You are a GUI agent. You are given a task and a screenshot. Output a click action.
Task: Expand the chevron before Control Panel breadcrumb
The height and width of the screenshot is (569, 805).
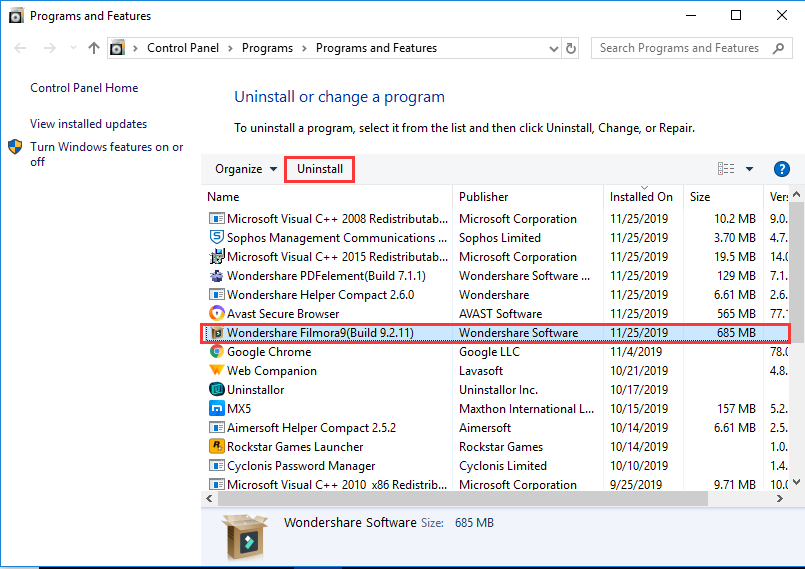(x=136, y=48)
